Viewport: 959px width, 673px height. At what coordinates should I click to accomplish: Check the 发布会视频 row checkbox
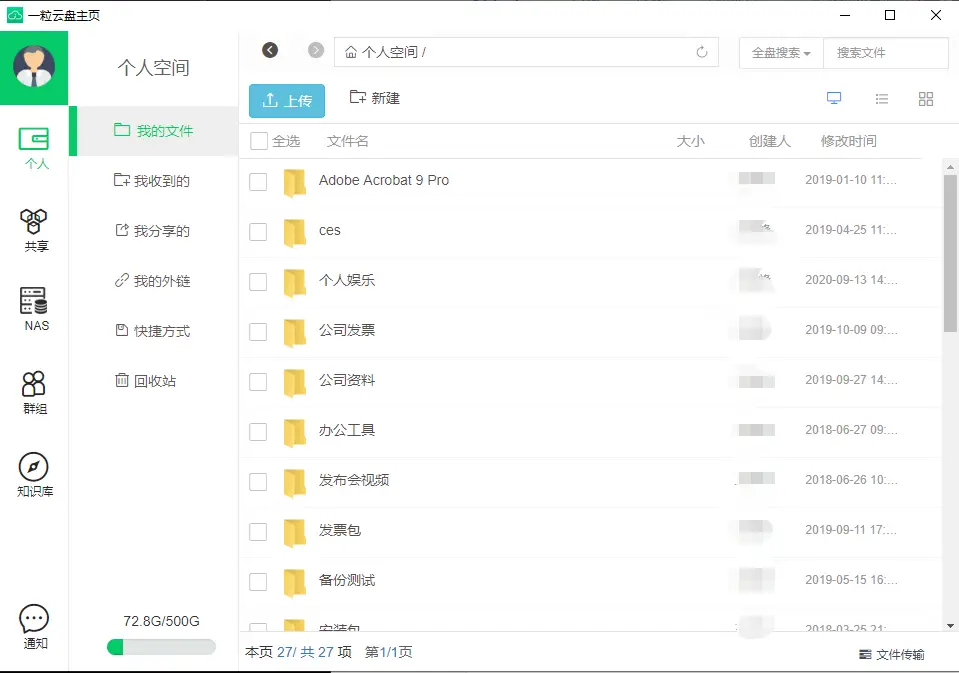click(x=258, y=483)
